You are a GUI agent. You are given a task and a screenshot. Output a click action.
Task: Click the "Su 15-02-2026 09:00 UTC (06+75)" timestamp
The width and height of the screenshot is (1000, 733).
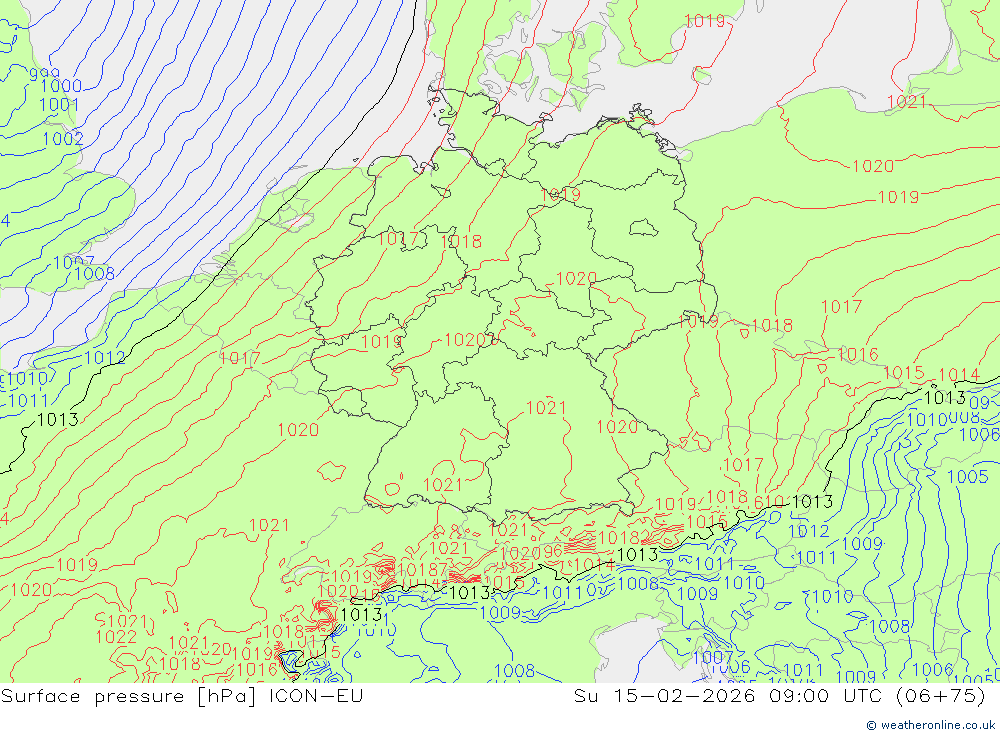(779, 696)
